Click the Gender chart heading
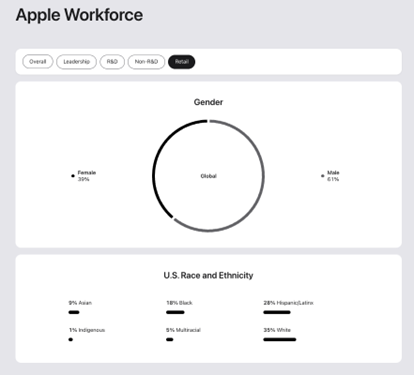This screenshot has width=414, height=375. (x=208, y=102)
